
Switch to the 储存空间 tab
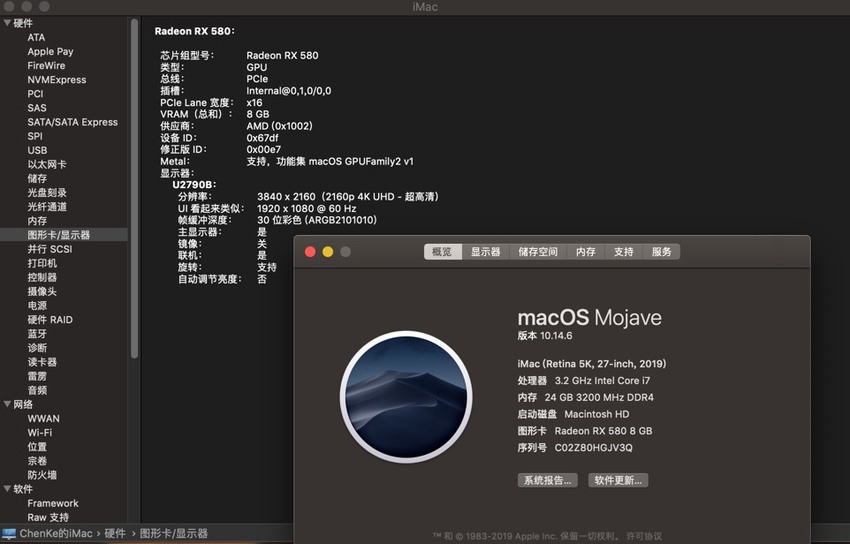tap(538, 251)
